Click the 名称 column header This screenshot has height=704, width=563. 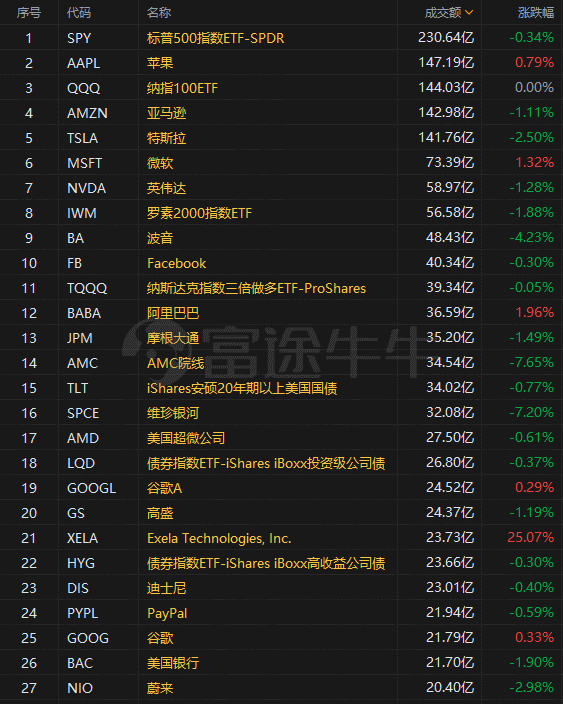click(159, 13)
